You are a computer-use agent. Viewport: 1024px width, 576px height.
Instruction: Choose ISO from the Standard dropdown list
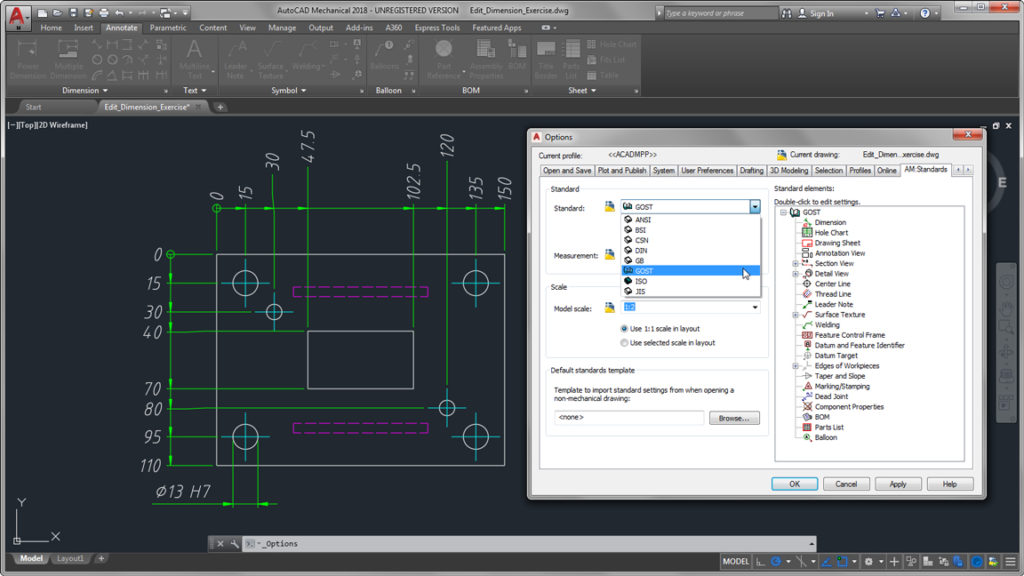[641, 281]
